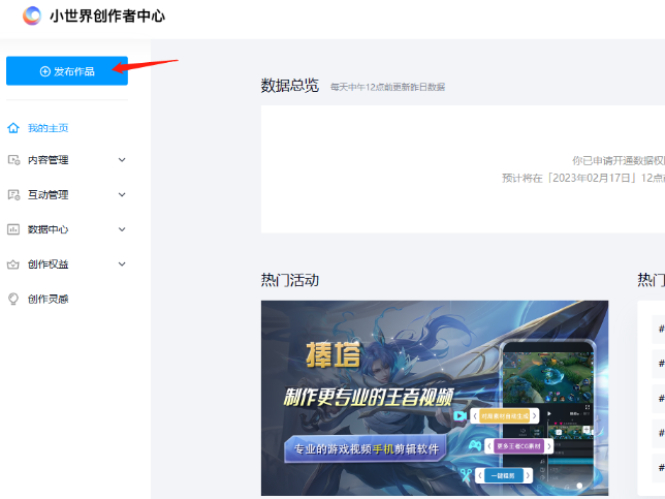Click the 发布作品 publish button
This screenshot has width=665, height=499.
(x=67, y=71)
